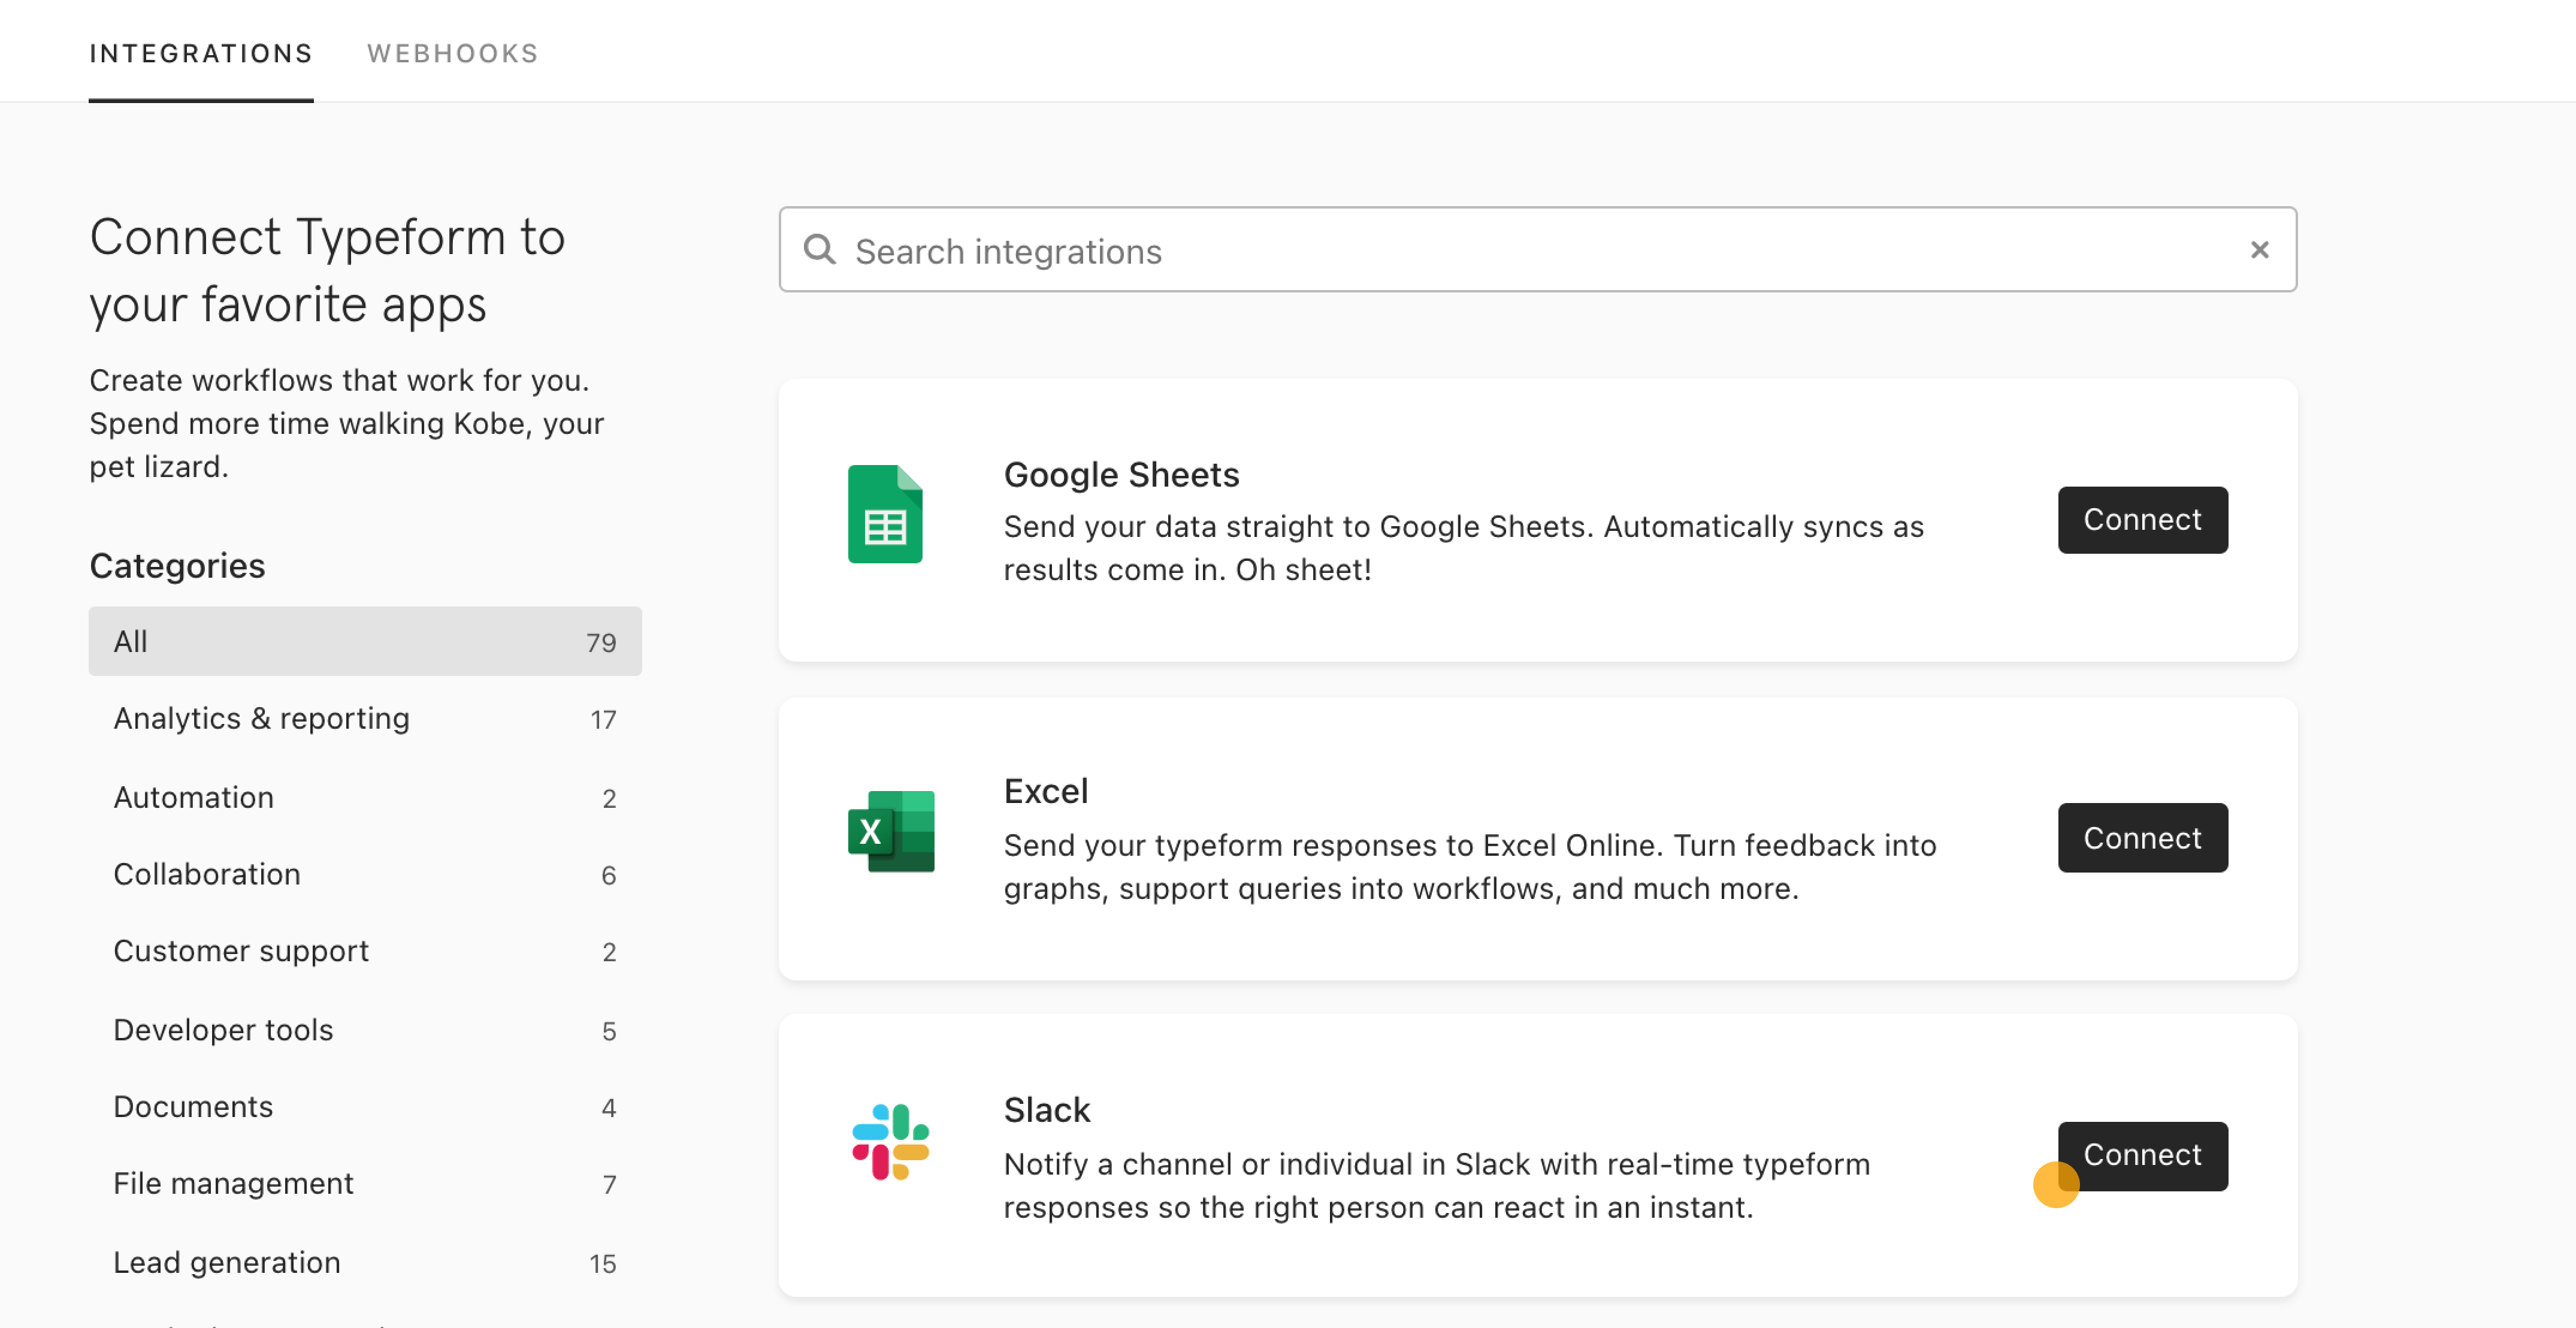This screenshot has height=1328, width=2576.
Task: Click the Google Sheets title
Action: click(1121, 475)
